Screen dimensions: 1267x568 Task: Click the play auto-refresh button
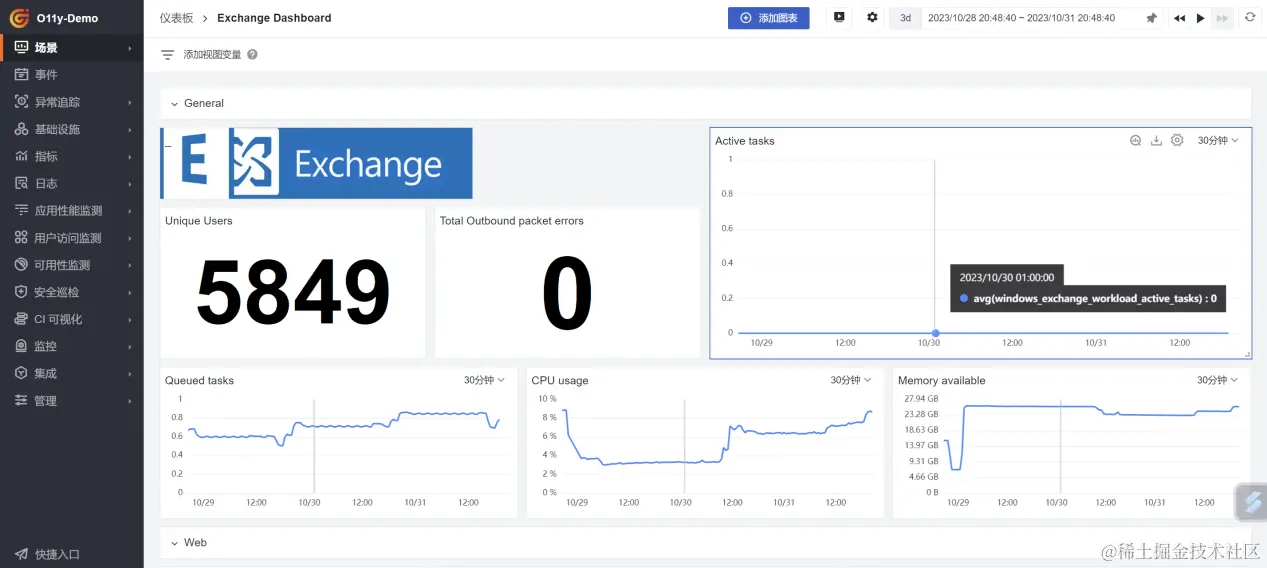coord(1201,18)
